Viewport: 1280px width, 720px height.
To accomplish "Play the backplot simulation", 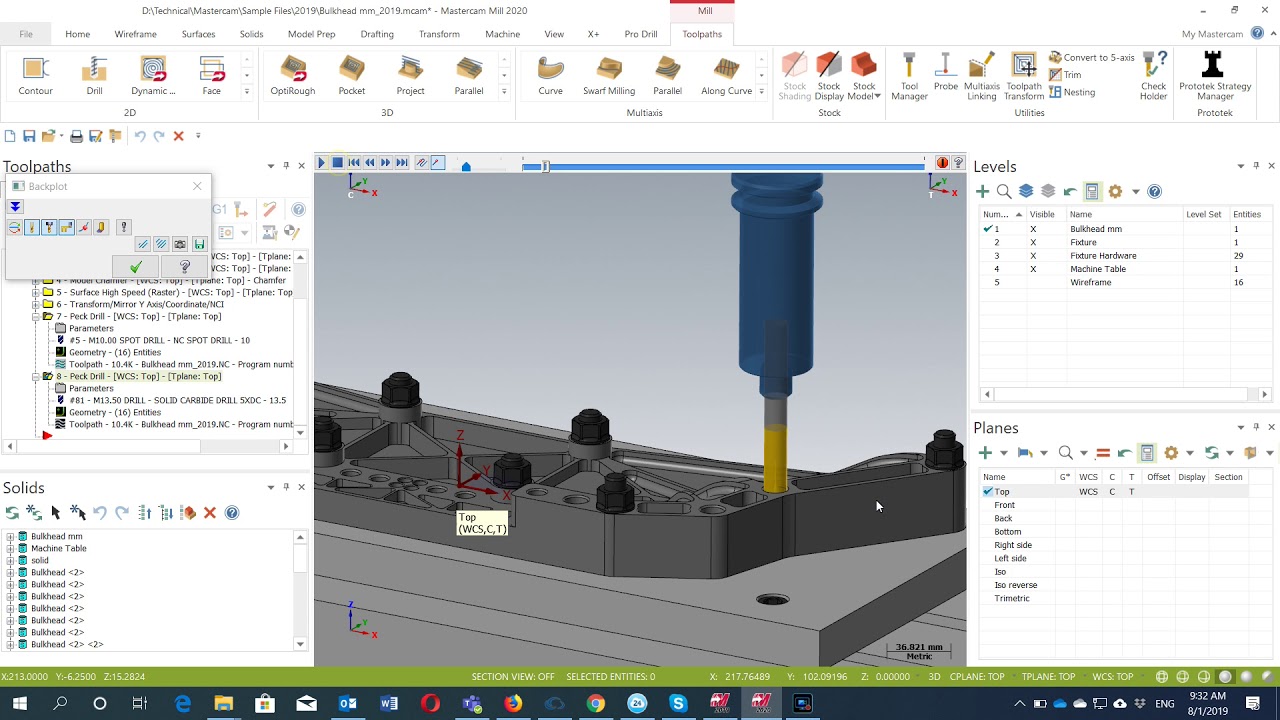I will click(x=322, y=163).
